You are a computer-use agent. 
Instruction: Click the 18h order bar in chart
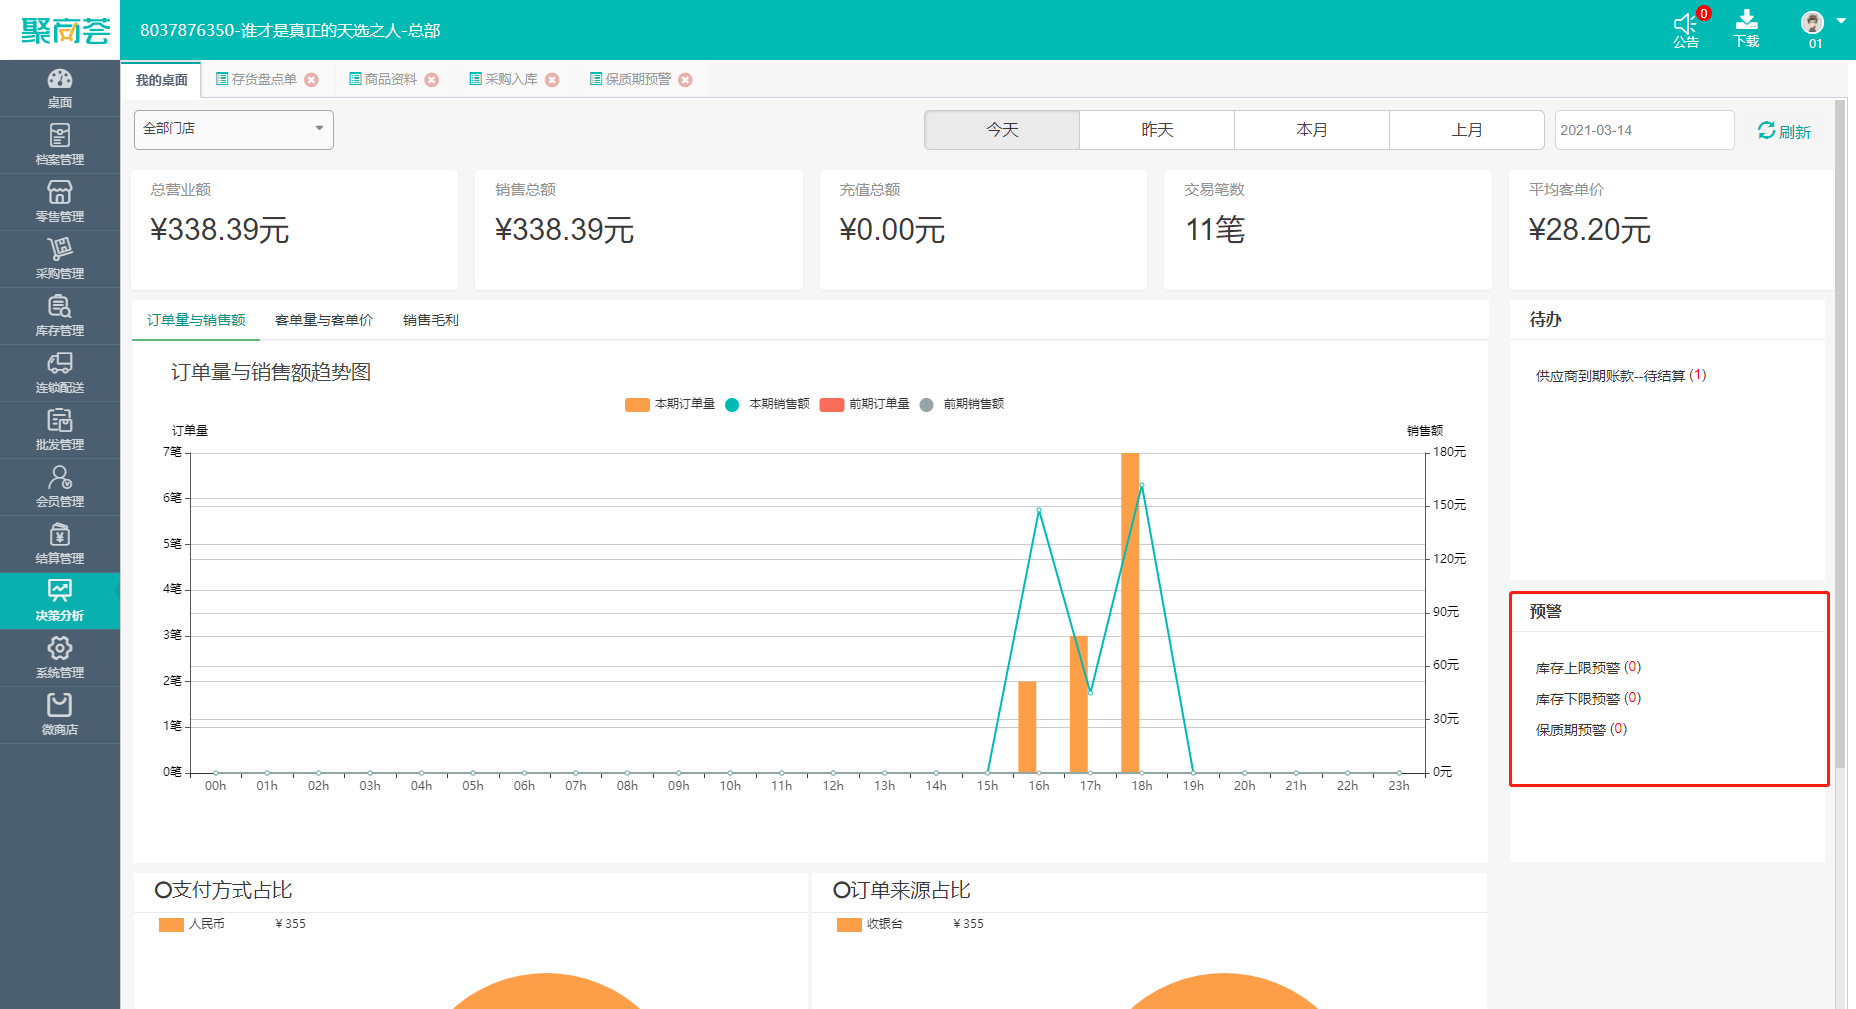pos(1130,613)
